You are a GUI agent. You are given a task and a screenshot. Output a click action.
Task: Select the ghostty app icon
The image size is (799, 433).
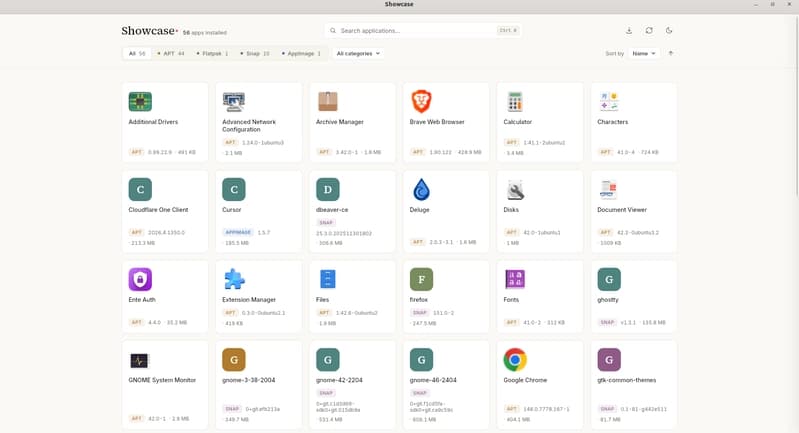[x=609, y=279]
